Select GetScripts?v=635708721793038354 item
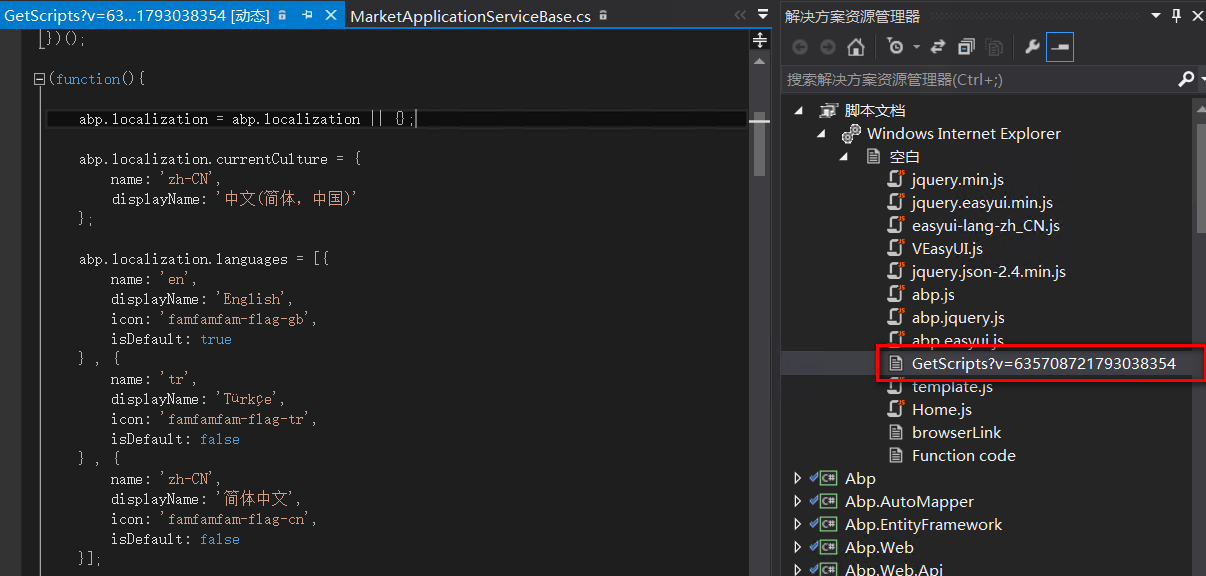Screen dimensions: 1206x576 point(1044,363)
